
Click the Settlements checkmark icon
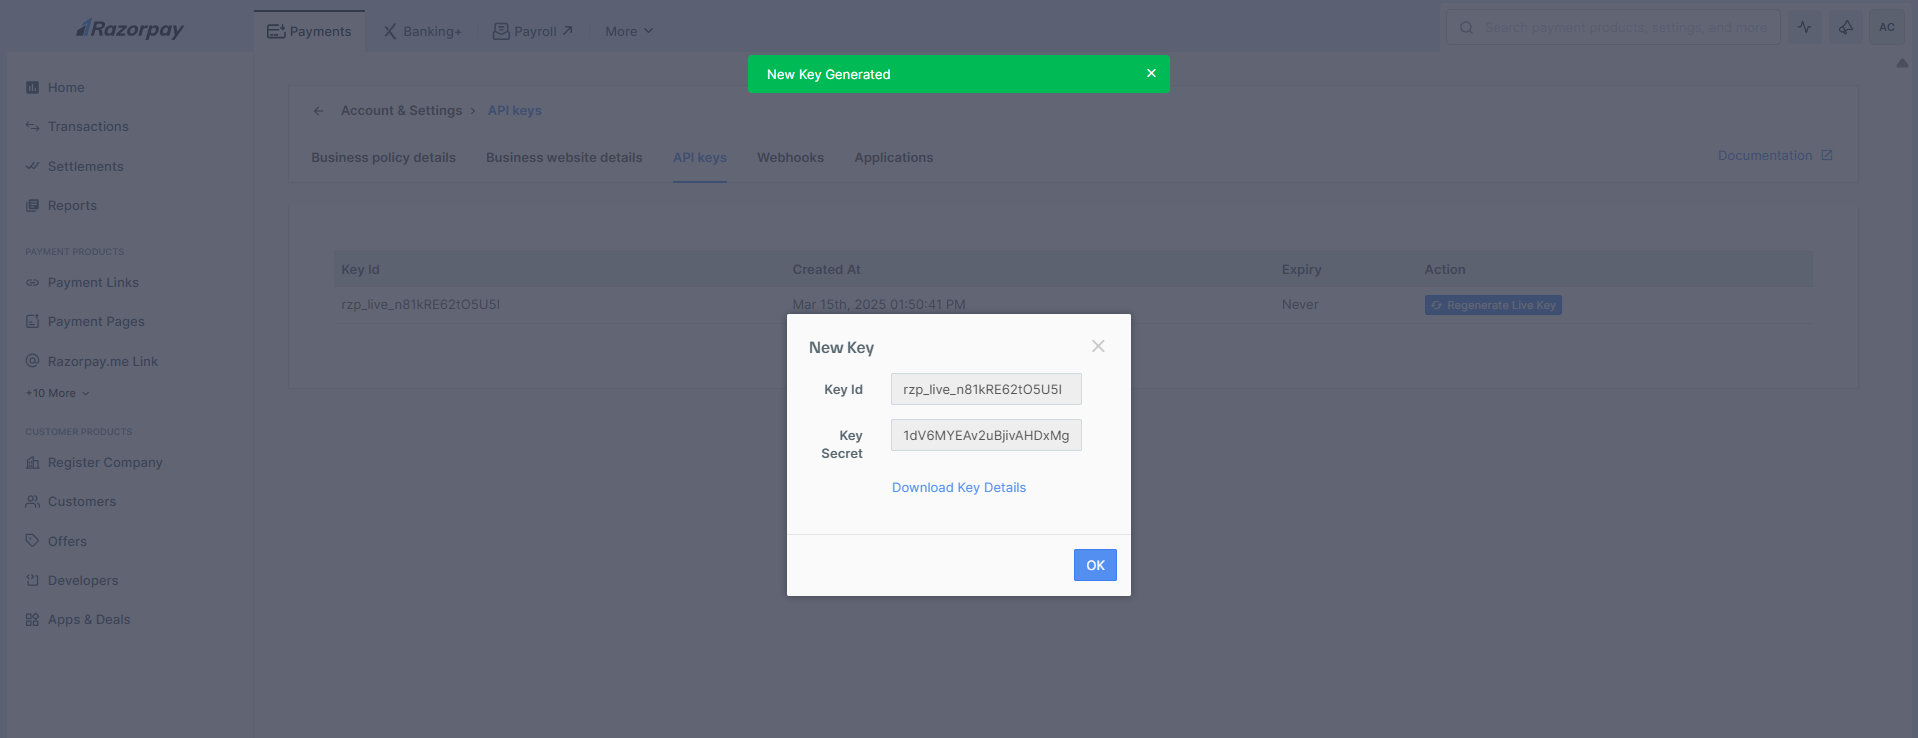point(32,166)
